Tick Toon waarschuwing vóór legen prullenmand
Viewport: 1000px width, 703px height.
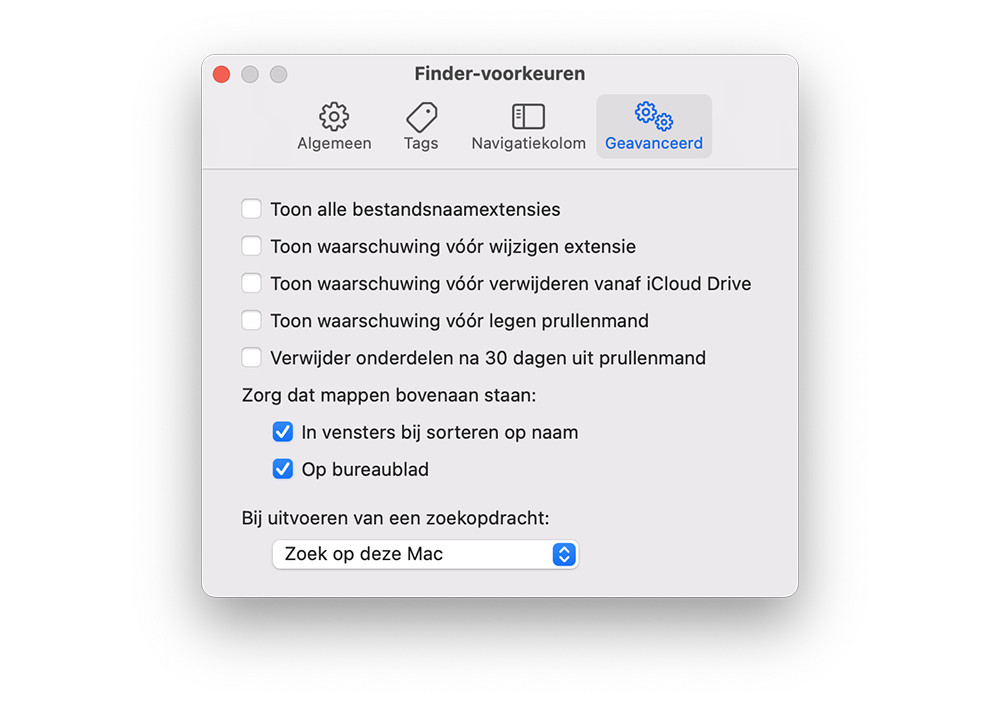[251, 320]
